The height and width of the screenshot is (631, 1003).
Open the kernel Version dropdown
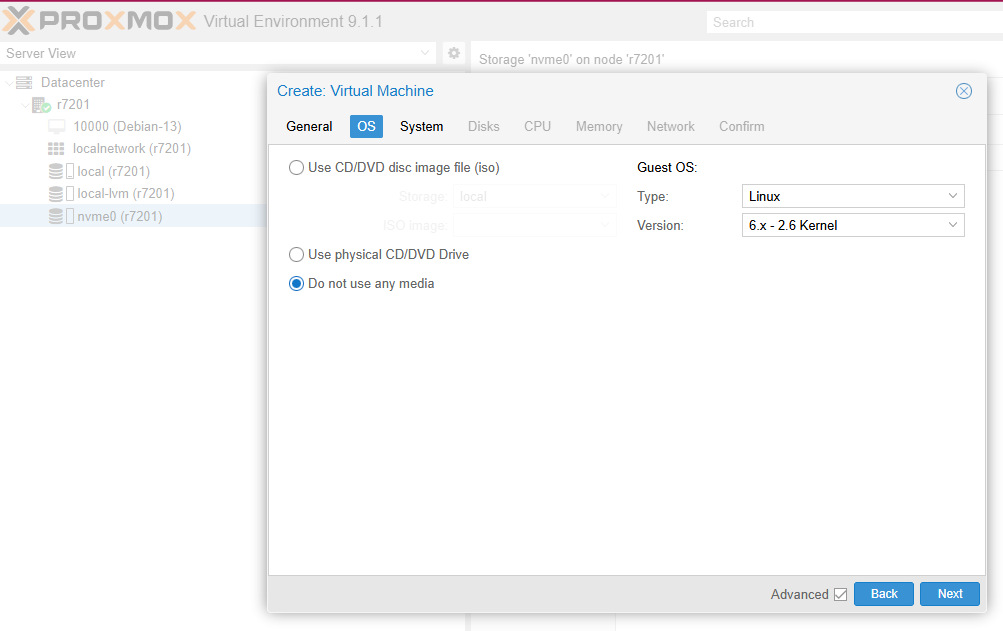(853, 226)
